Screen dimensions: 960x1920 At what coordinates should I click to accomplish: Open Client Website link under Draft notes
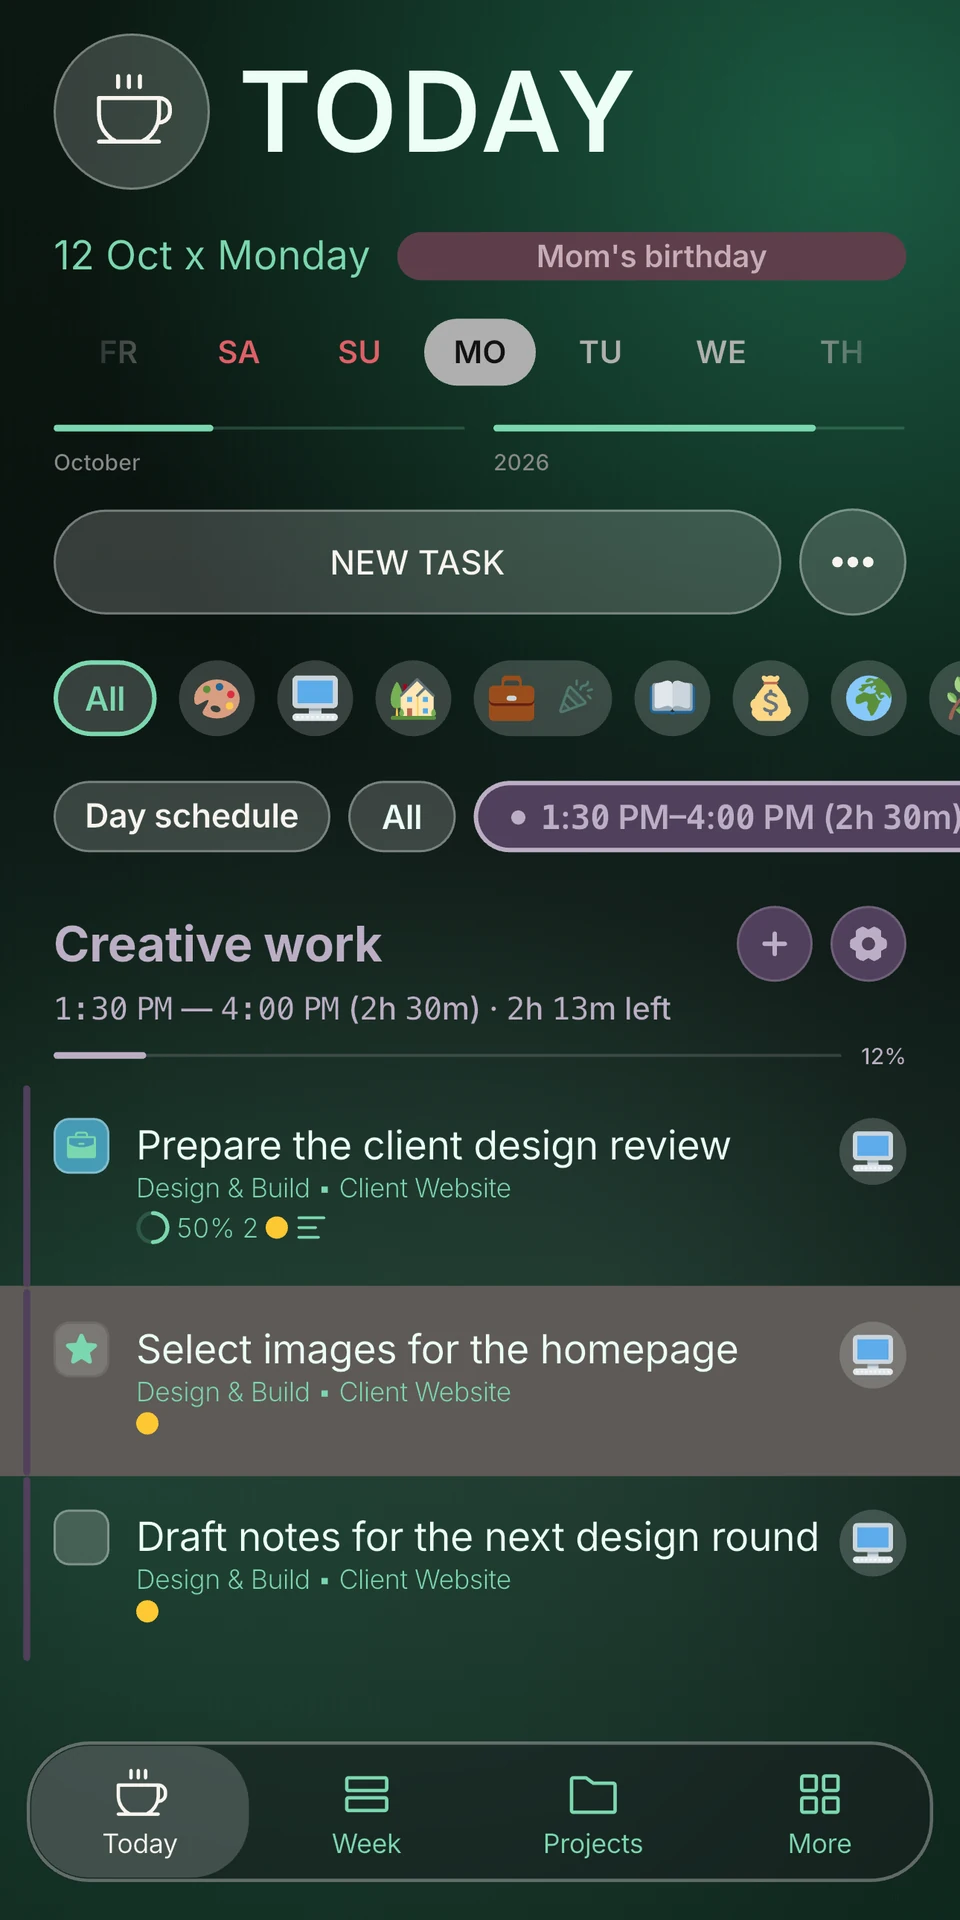click(425, 1580)
